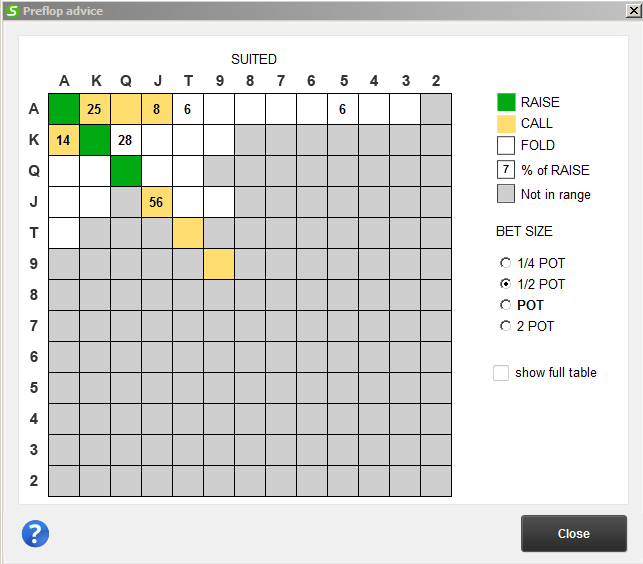
Task: Choose the POT bet size radio button
Action: pyautogui.click(x=506, y=305)
